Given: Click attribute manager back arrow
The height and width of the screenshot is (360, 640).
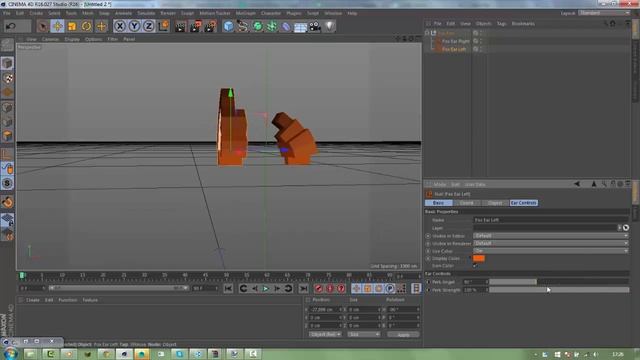Looking at the screenshot, I should [577, 184].
